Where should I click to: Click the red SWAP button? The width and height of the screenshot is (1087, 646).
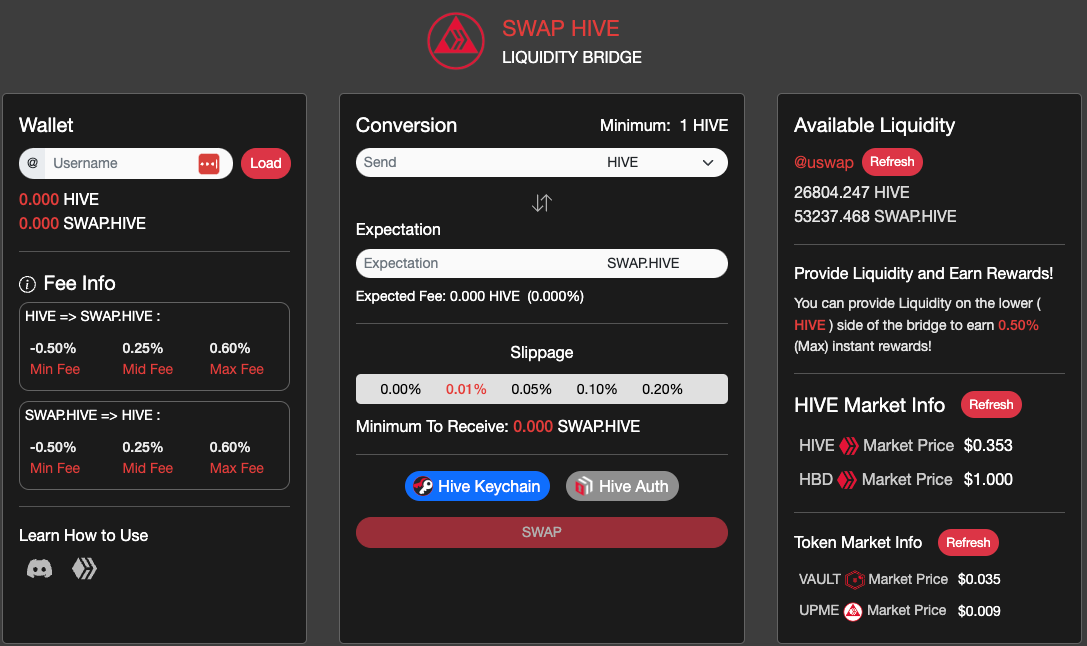541,532
